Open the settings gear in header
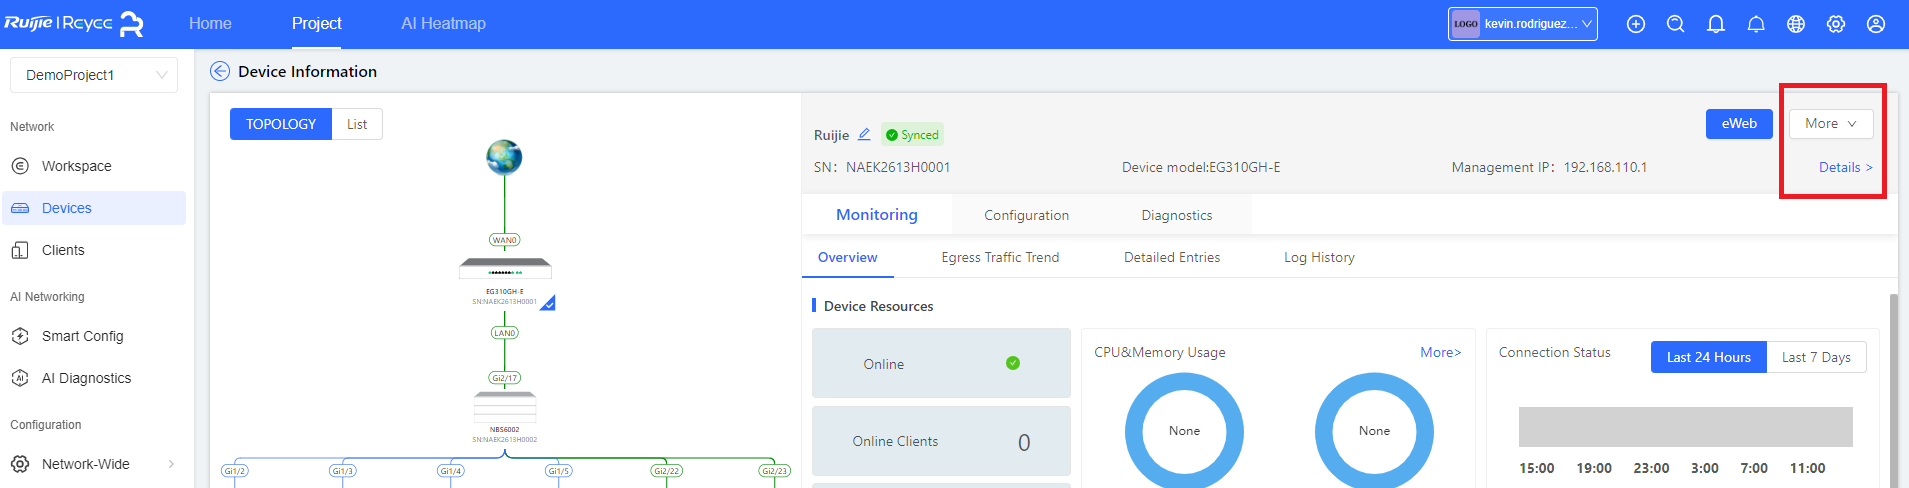1909x488 pixels. [x=1836, y=24]
